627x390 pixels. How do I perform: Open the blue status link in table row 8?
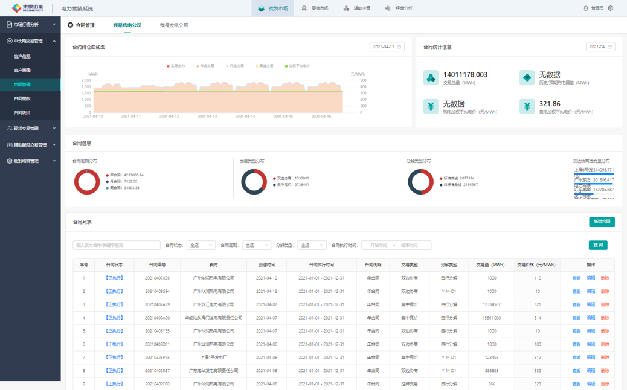point(114,370)
